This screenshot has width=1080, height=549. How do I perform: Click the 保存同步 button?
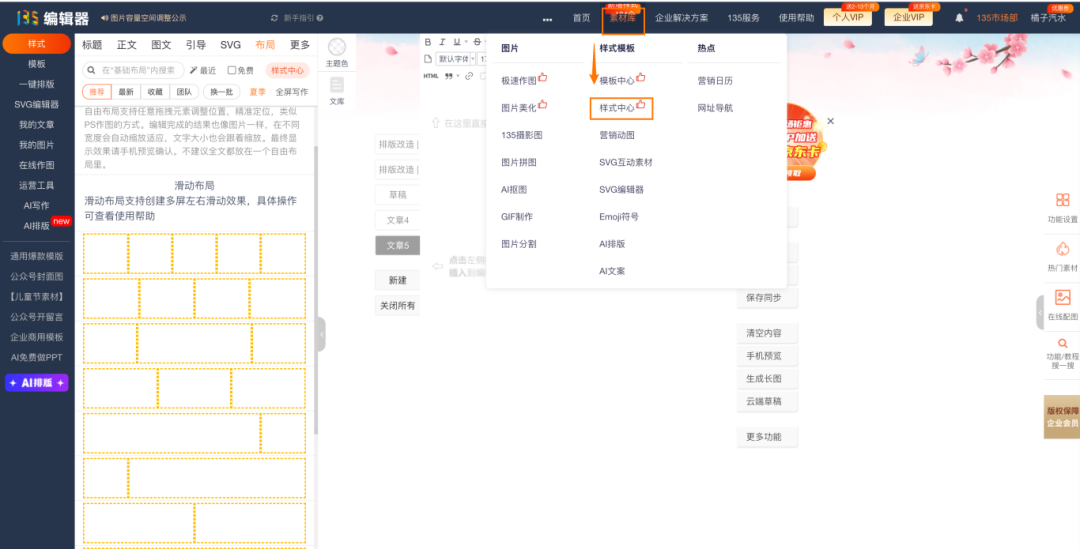(x=766, y=298)
